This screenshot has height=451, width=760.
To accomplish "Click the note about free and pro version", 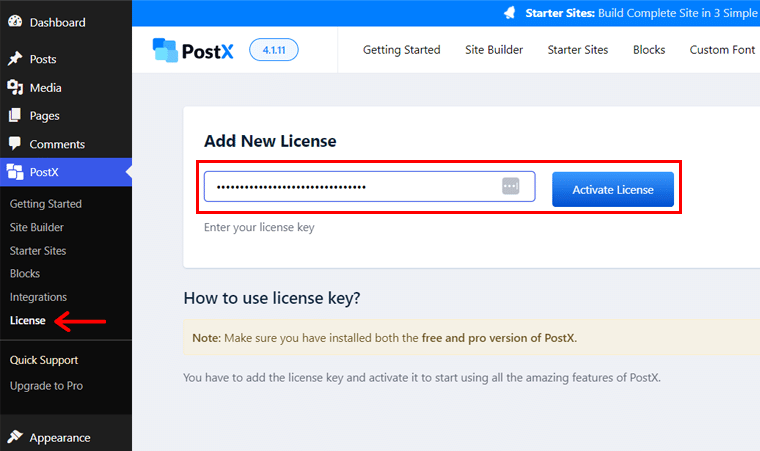I will tap(384, 338).
